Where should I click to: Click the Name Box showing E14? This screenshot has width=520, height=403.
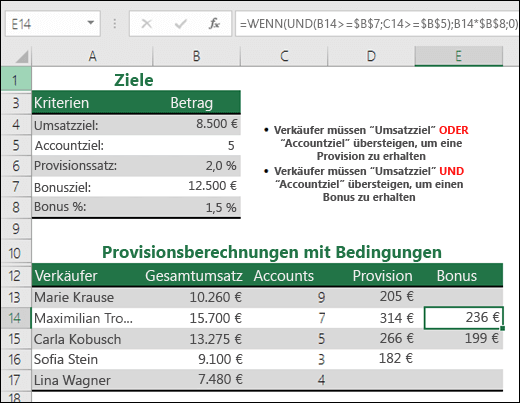53,24
